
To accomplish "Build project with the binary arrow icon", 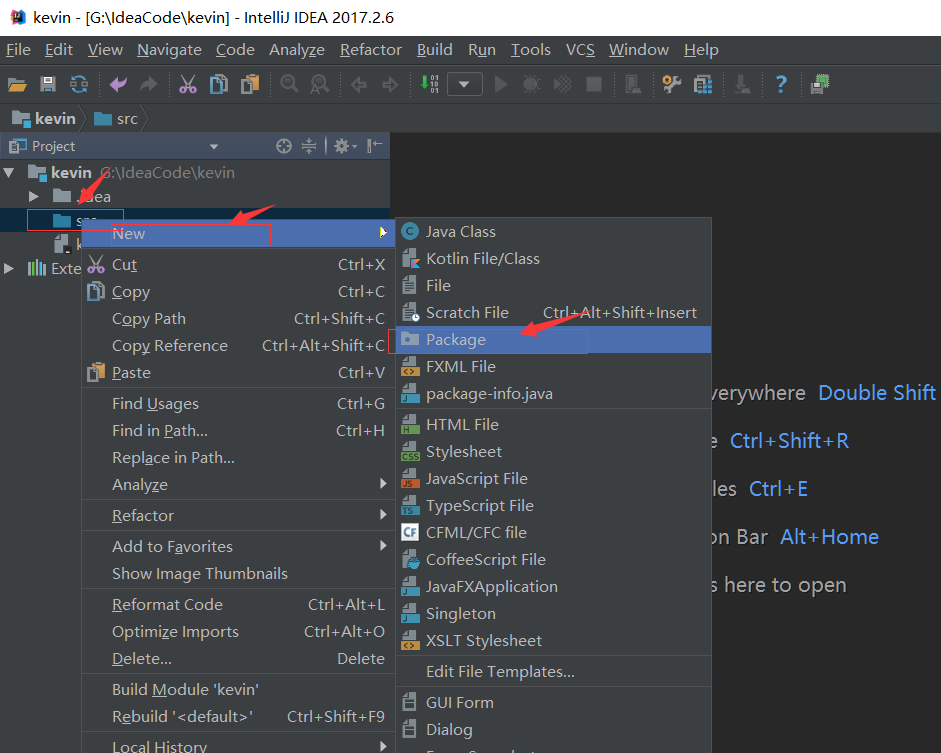I will (429, 85).
